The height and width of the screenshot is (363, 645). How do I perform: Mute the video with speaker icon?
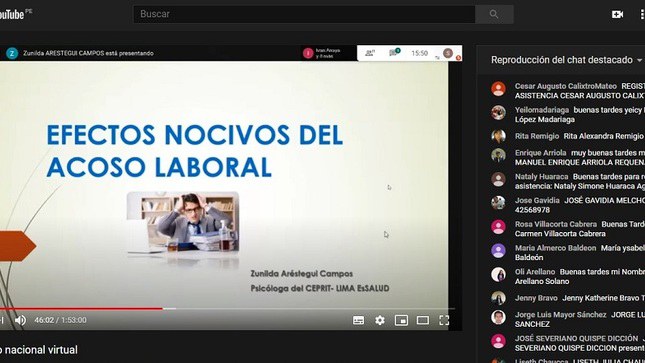point(20,320)
